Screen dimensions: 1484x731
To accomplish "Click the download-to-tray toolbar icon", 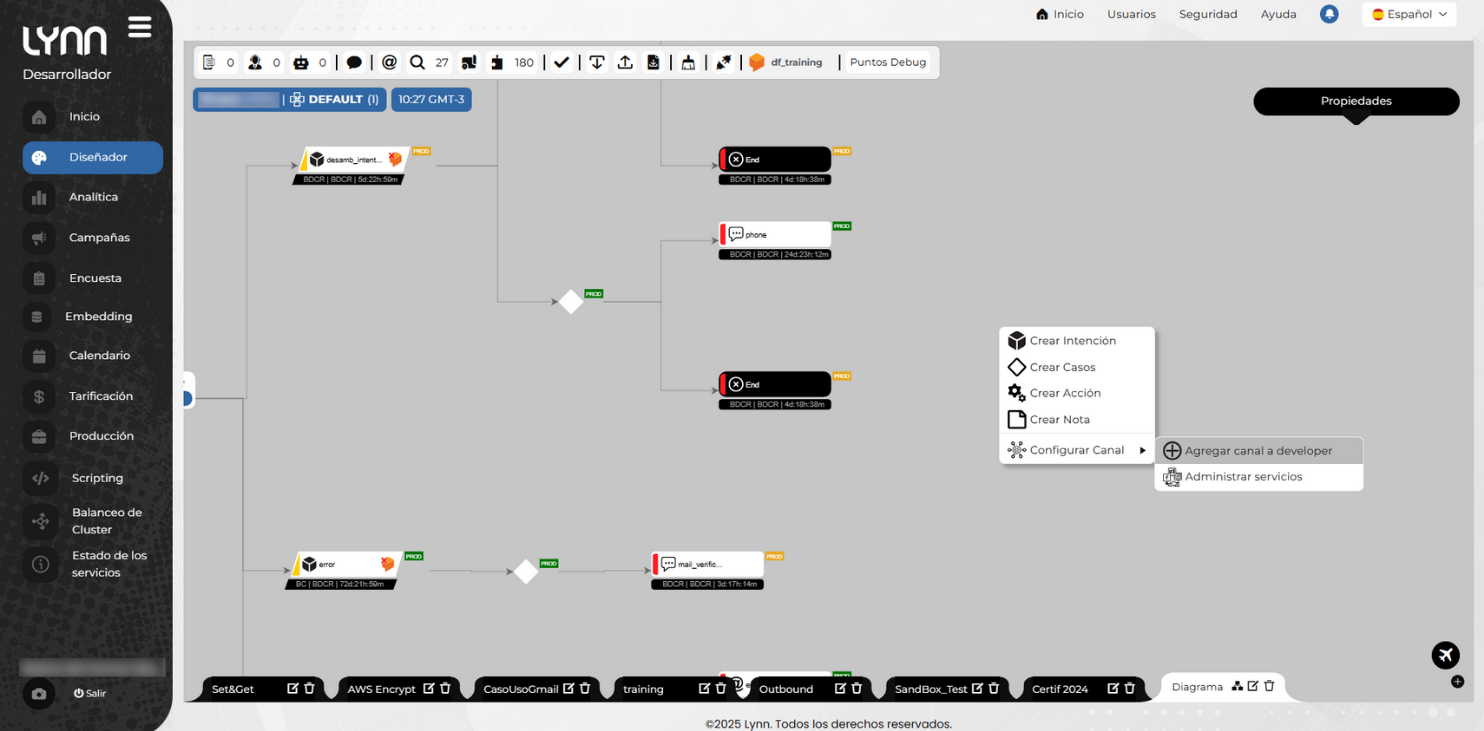I will 597,62.
